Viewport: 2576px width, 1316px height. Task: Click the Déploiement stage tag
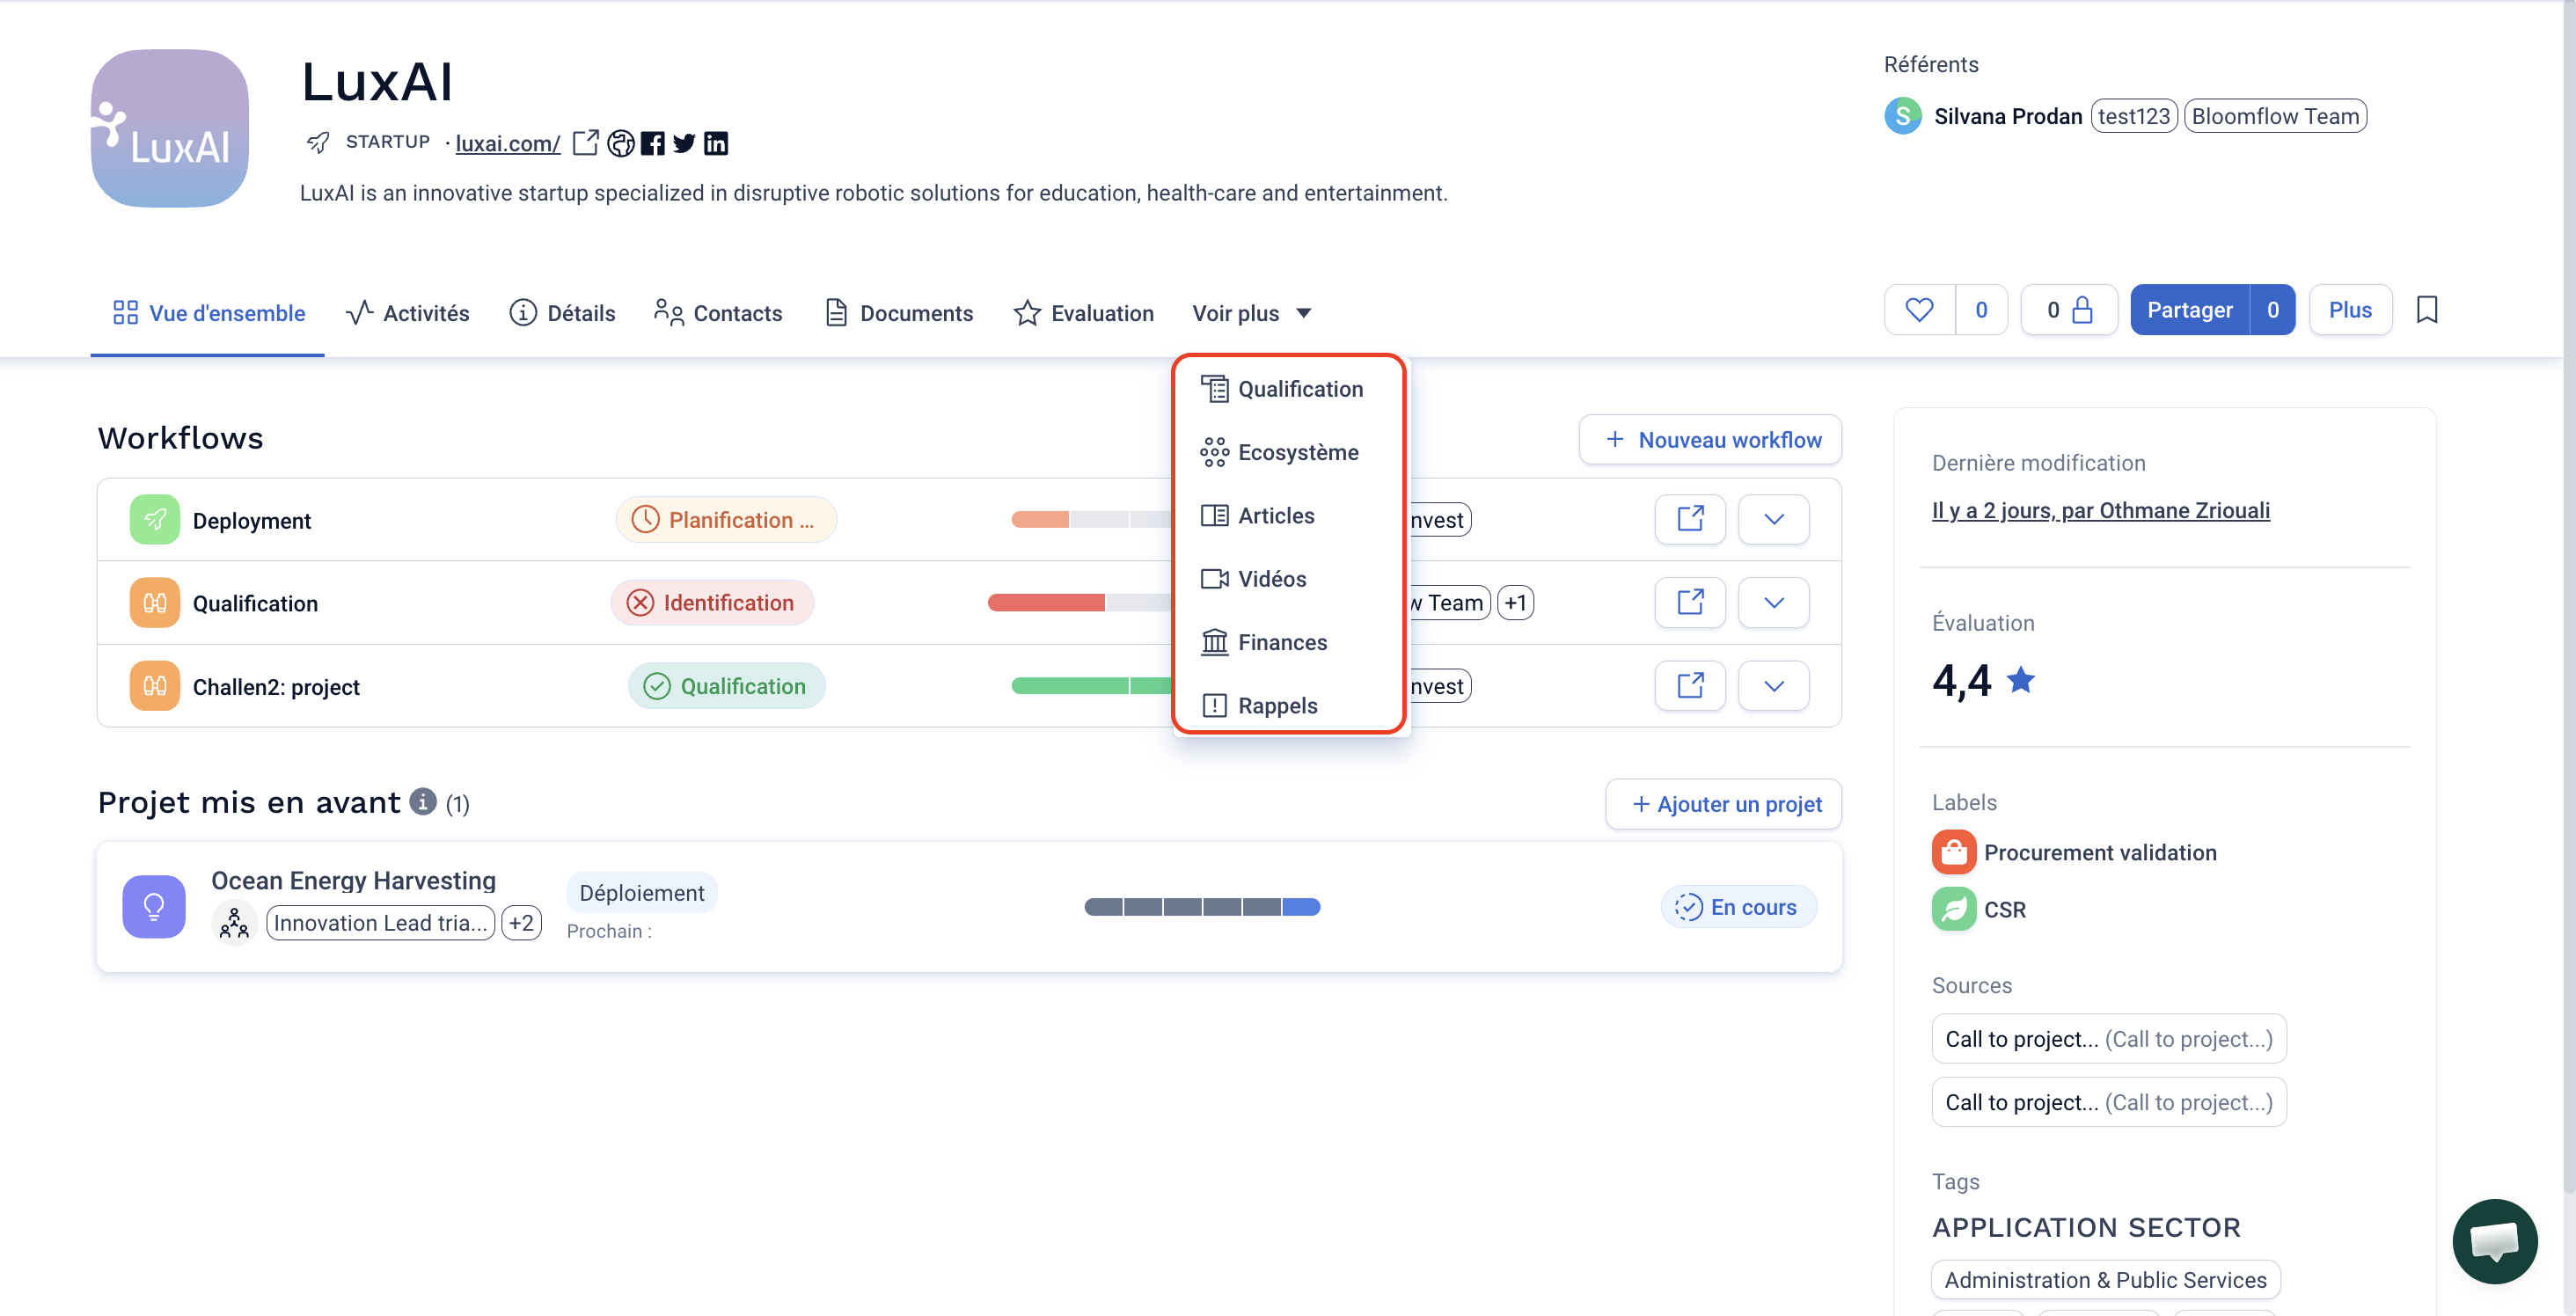(x=641, y=893)
